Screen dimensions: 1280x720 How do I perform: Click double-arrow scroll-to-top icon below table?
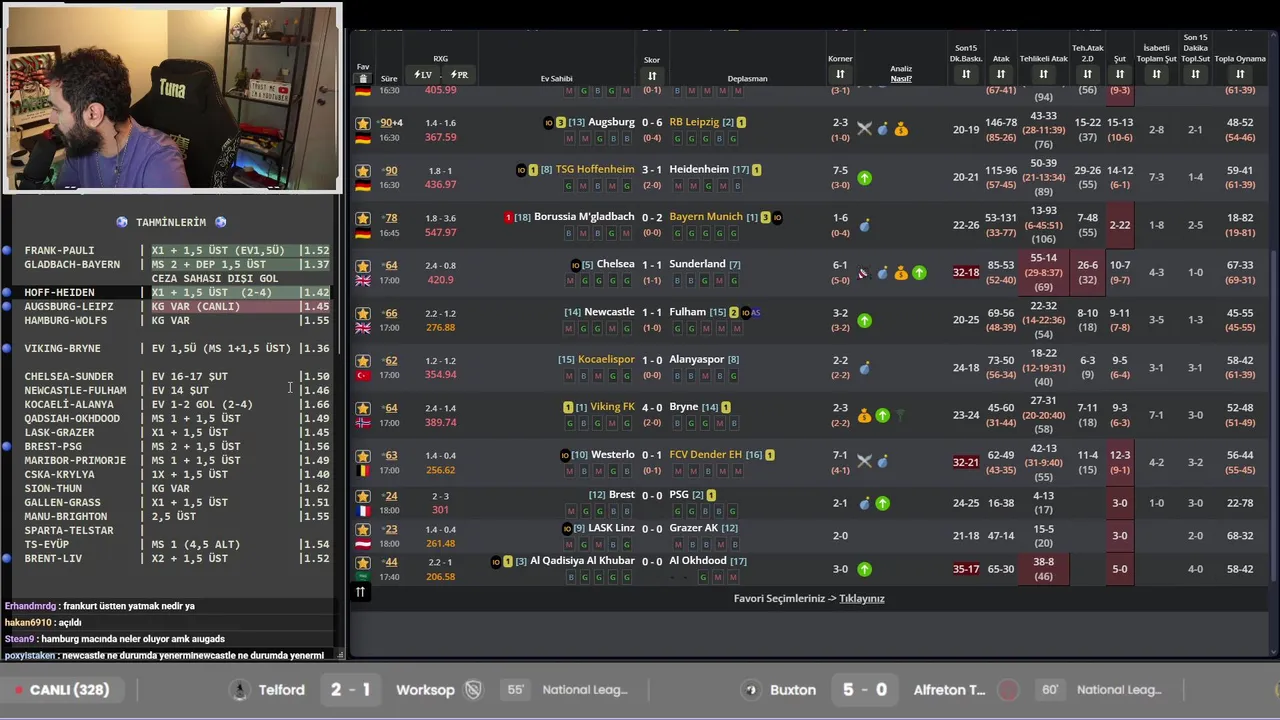[x=360, y=591]
